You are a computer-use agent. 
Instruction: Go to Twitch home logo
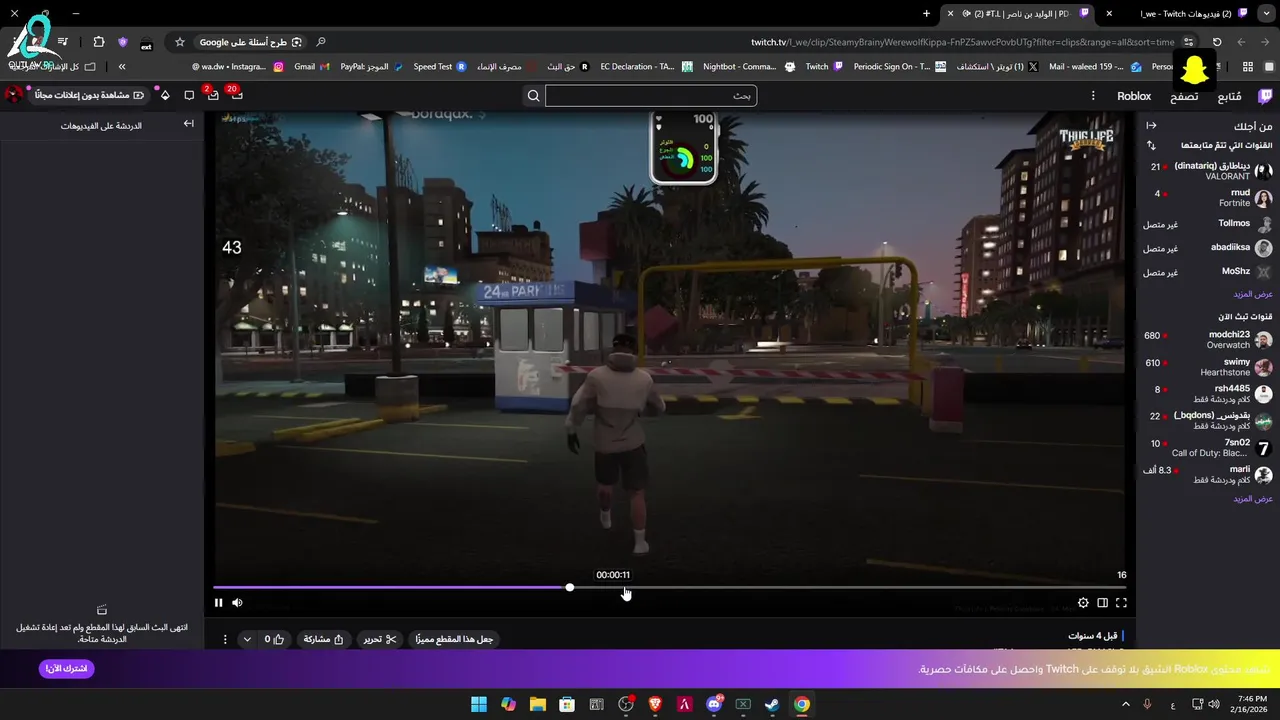tap(1264, 96)
